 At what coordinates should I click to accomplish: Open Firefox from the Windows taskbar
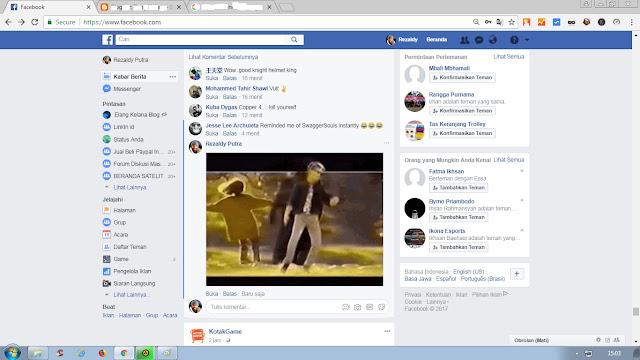point(102,353)
